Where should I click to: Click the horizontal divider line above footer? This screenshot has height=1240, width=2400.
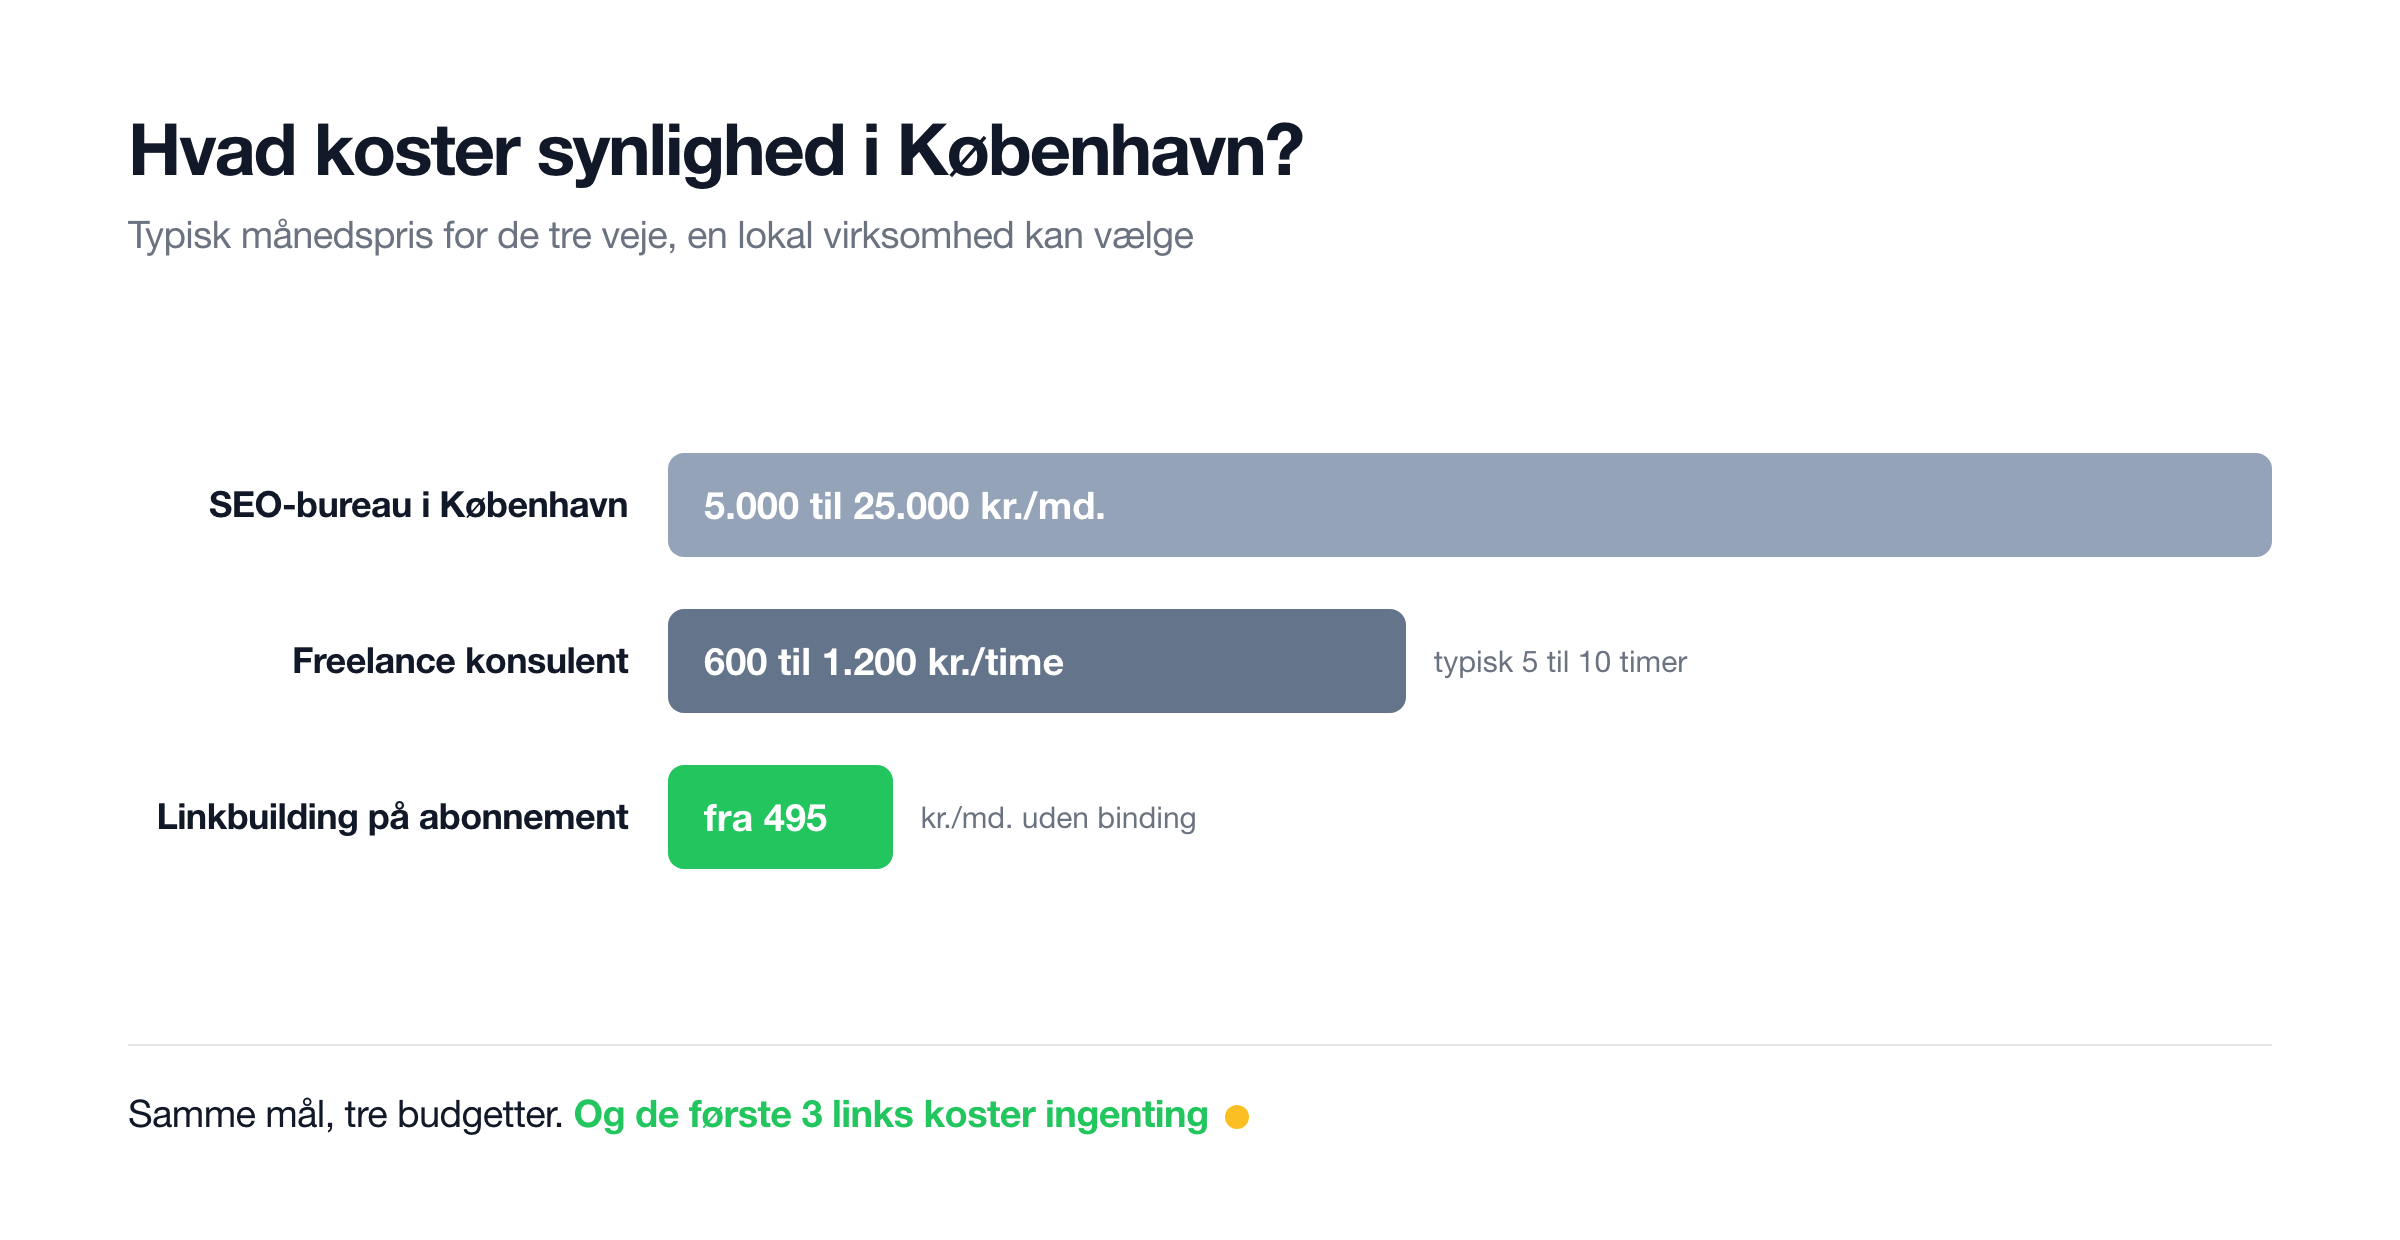click(1200, 1045)
